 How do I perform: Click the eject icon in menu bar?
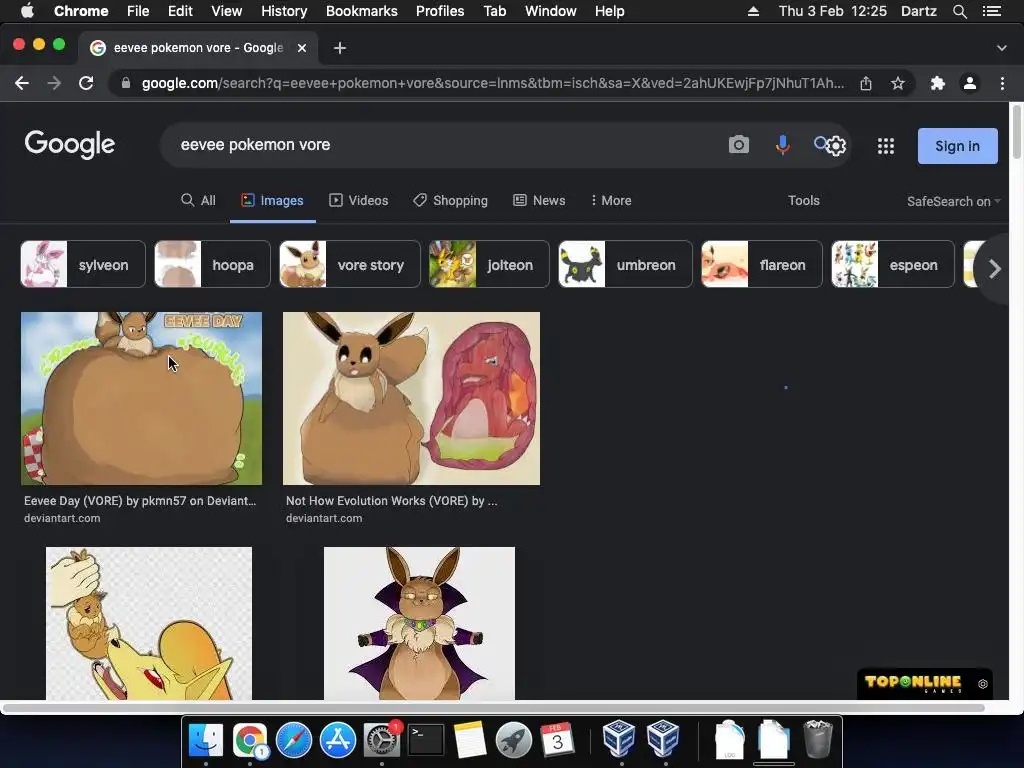753,11
